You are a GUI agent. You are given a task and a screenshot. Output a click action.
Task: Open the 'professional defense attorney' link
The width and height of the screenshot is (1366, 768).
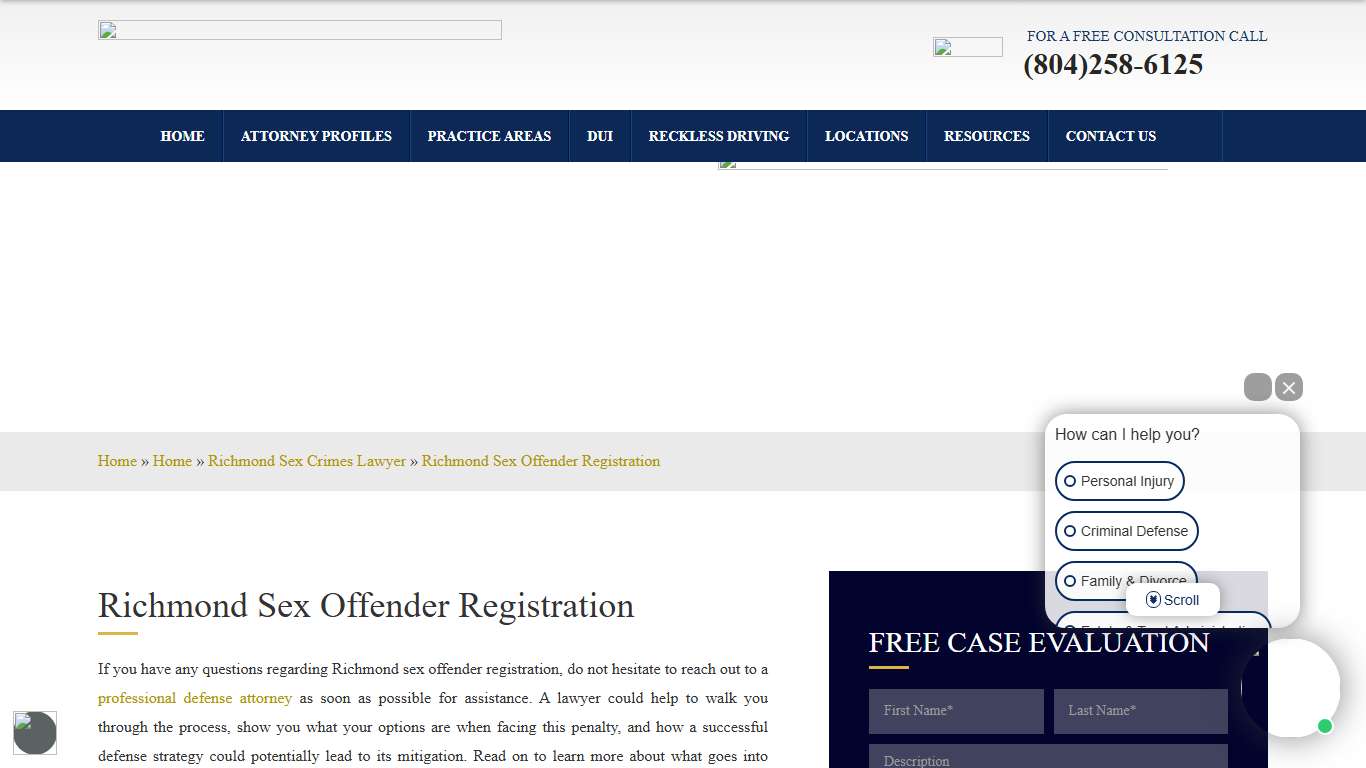pos(194,698)
